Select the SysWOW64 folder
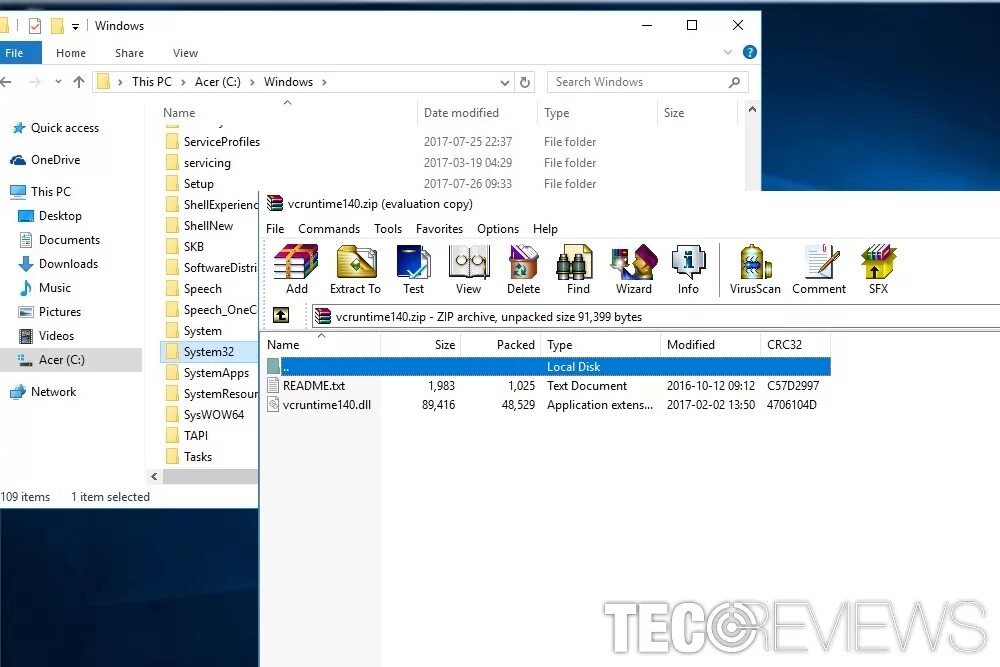Image resolution: width=1000 pixels, height=667 pixels. [x=214, y=414]
